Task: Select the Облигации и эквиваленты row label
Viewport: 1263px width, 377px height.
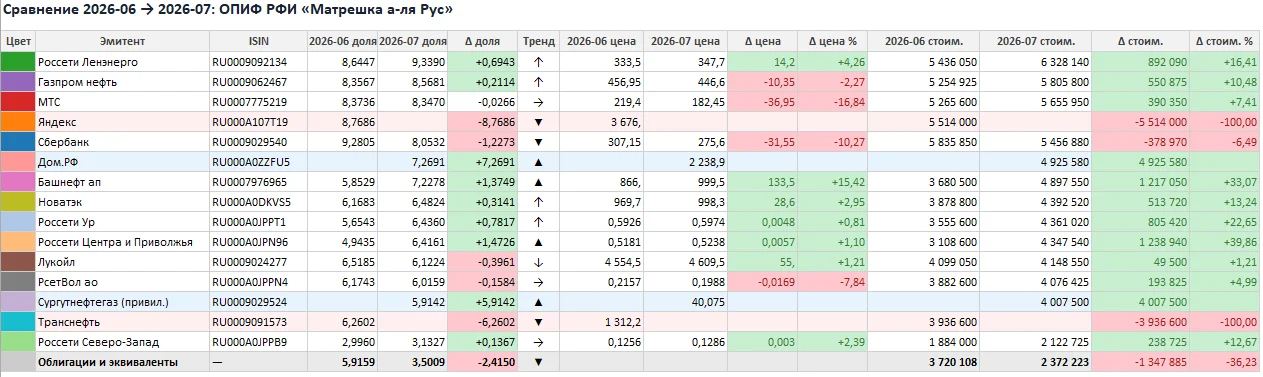Action: [122, 361]
